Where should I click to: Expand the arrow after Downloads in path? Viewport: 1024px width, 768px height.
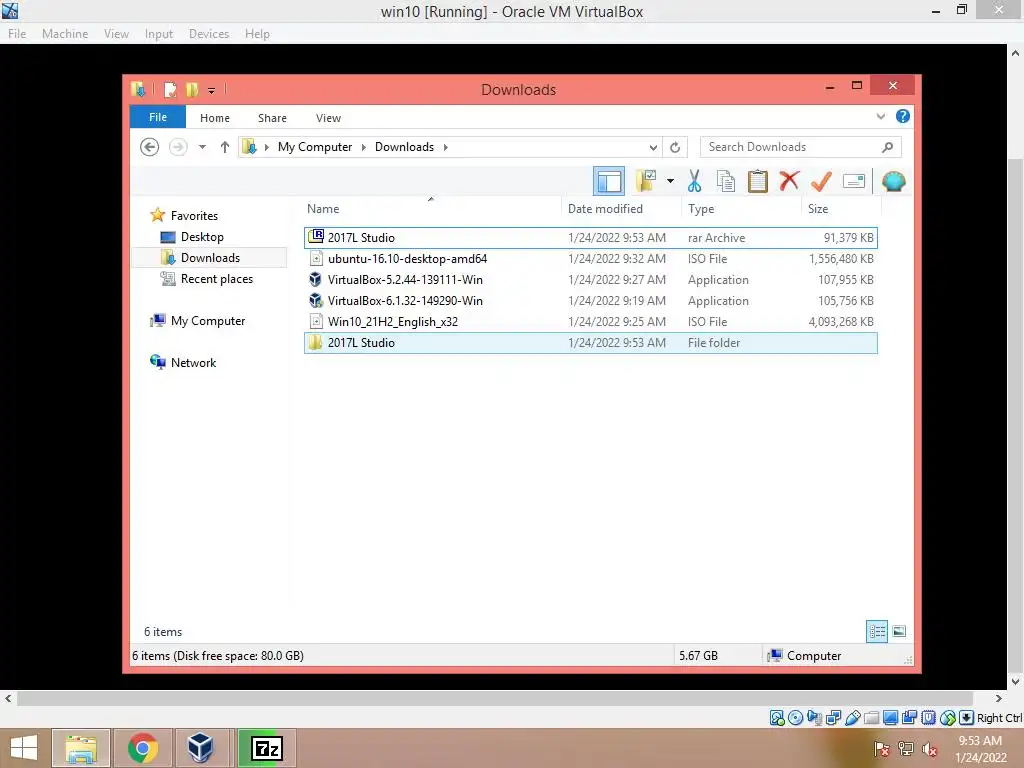click(445, 147)
